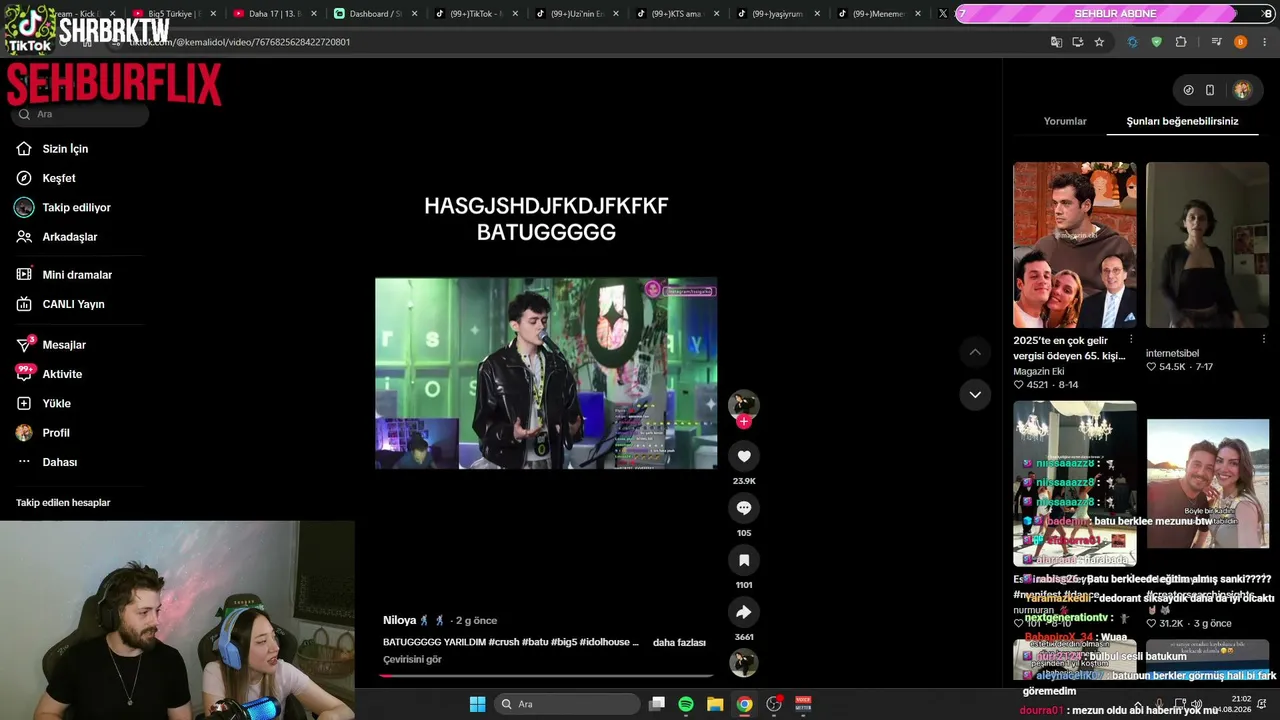The height and width of the screenshot is (720, 1280).
Task: Open the Chrome extensions puzzle icon
Action: pos(1181,42)
